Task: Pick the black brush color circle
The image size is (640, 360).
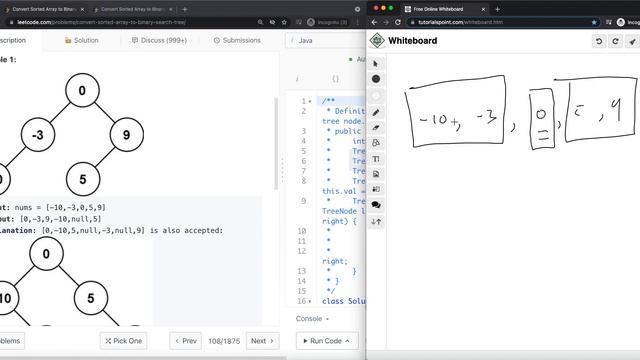Action: [x=376, y=79]
